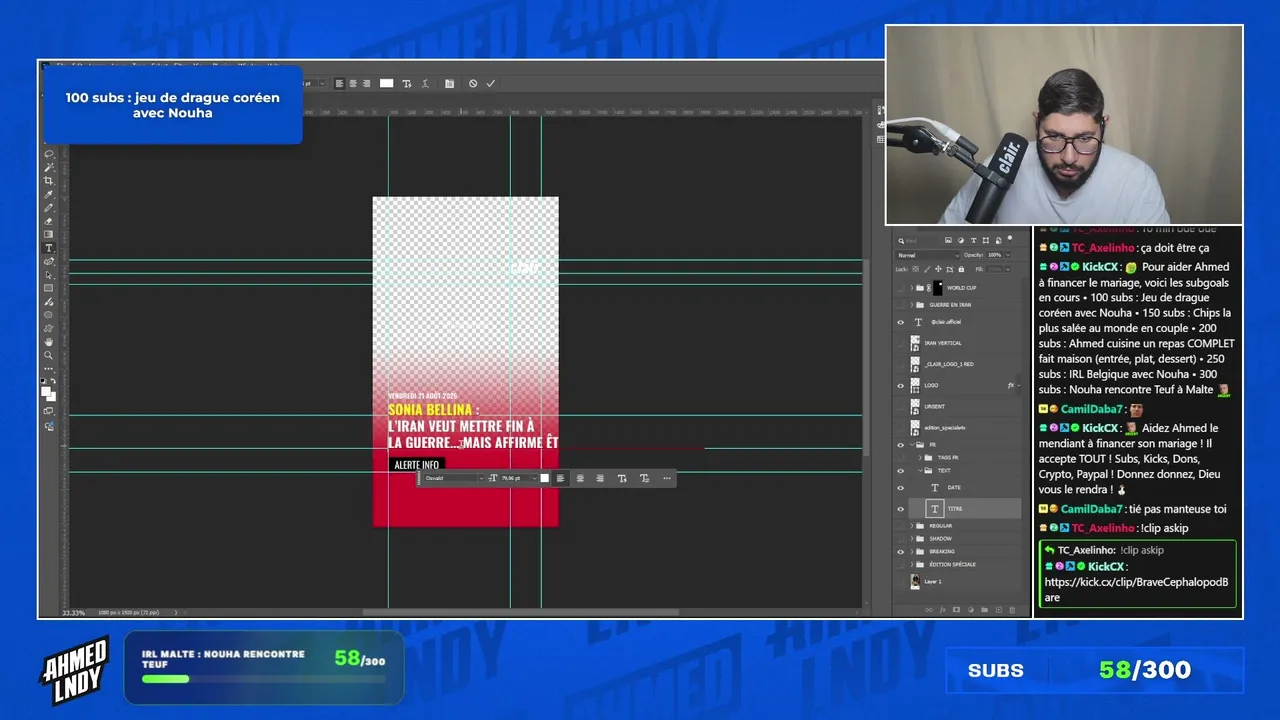The width and height of the screenshot is (1280, 720).
Task: Hide the DATE text layer
Action: click(900, 488)
